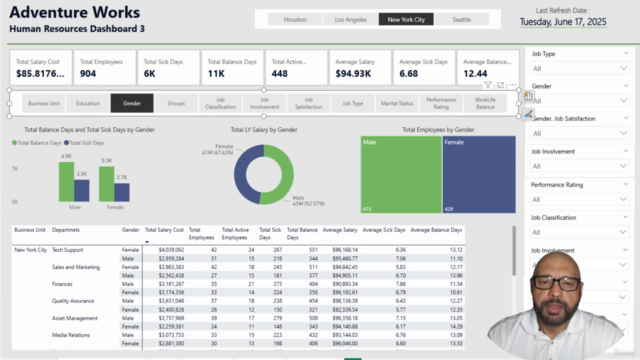Choose the Marital Status field button
Viewport: 640px width, 360px height.
tap(397, 103)
